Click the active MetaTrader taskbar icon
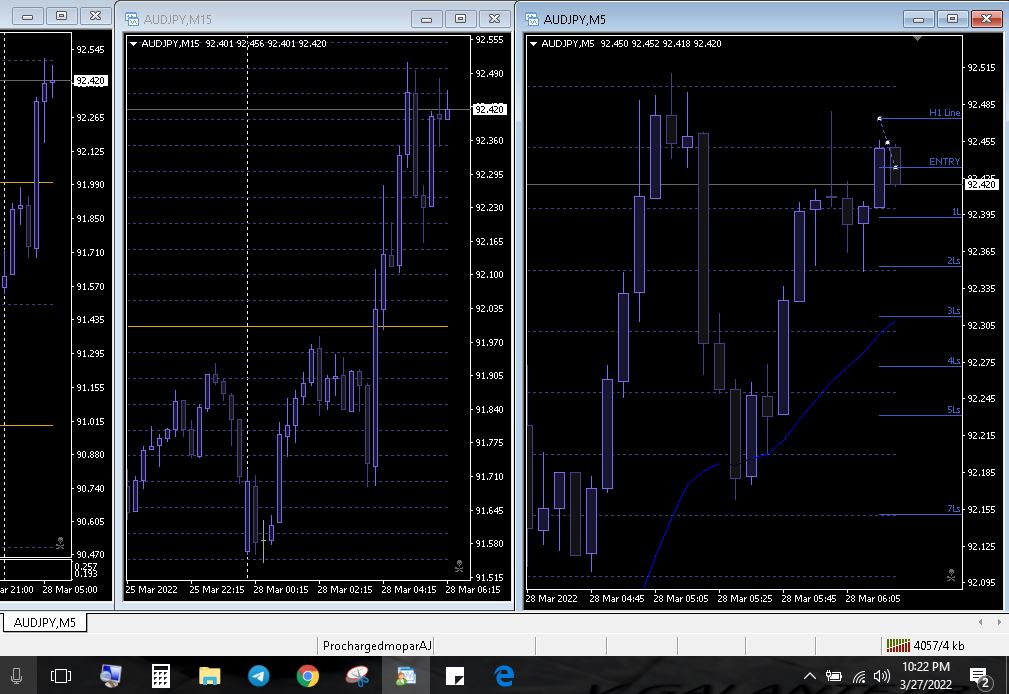This screenshot has height=694, width=1009. [x=406, y=676]
